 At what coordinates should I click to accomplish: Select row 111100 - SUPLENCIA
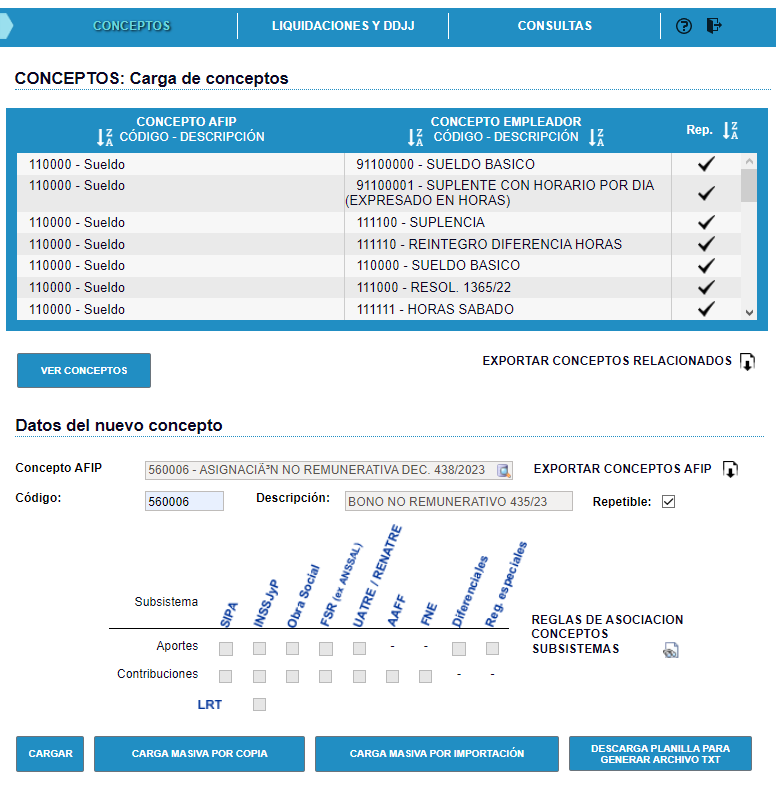[378, 222]
